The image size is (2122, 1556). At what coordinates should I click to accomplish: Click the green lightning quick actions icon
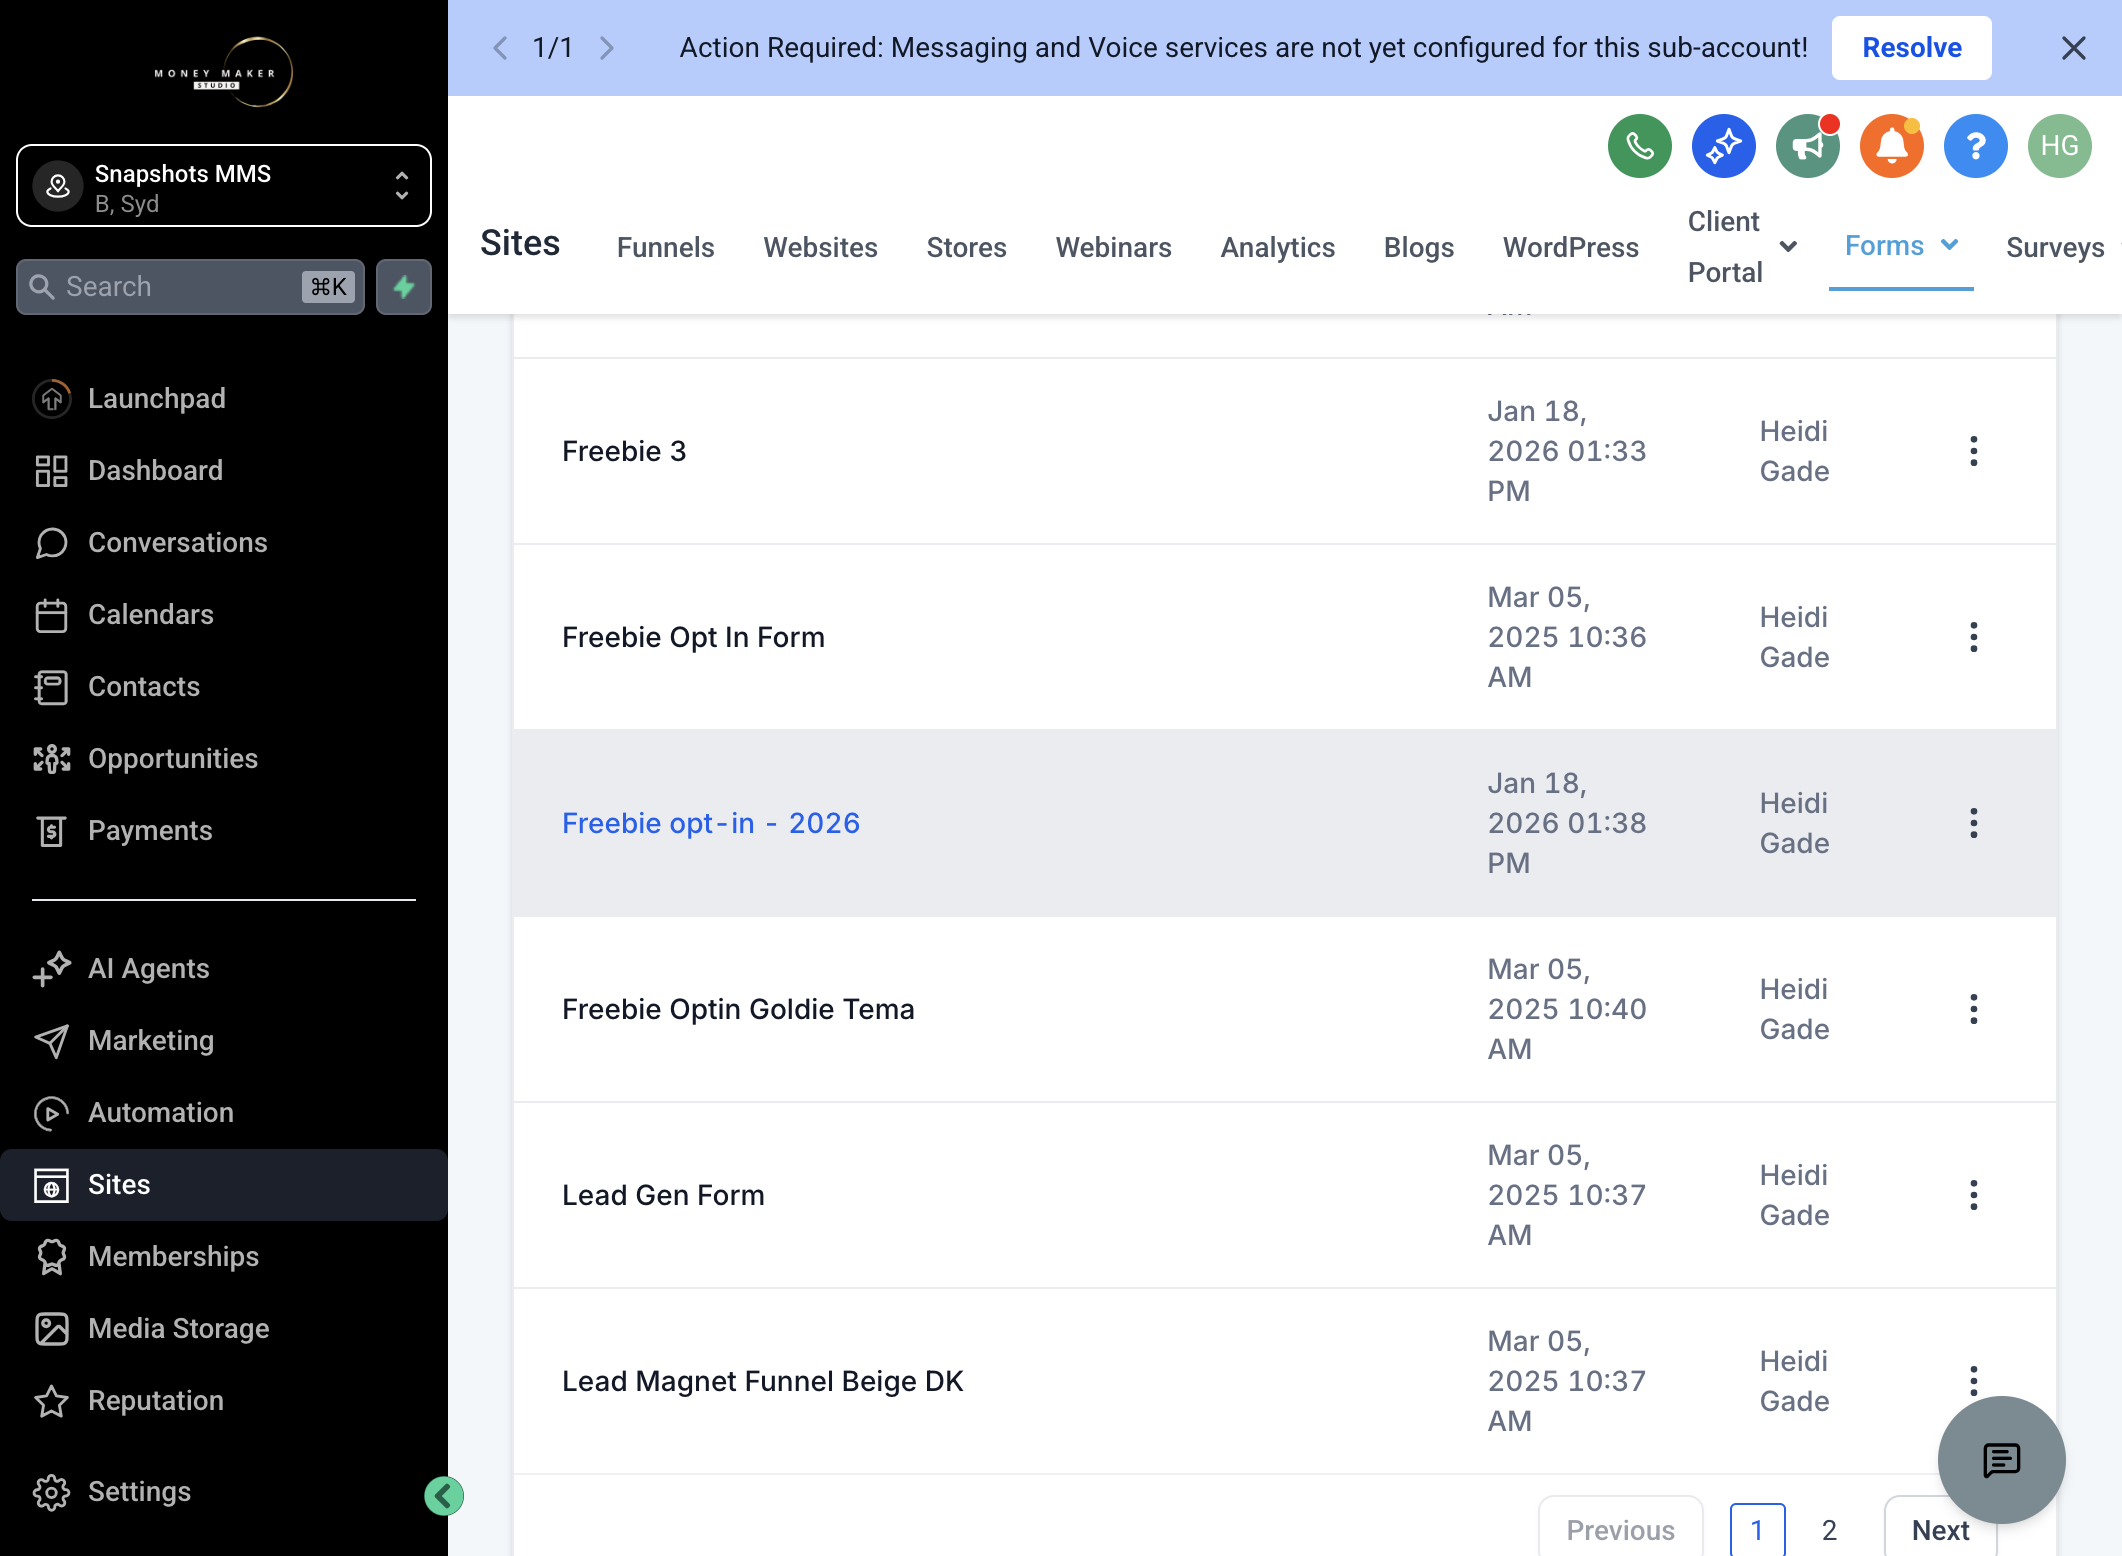click(404, 287)
